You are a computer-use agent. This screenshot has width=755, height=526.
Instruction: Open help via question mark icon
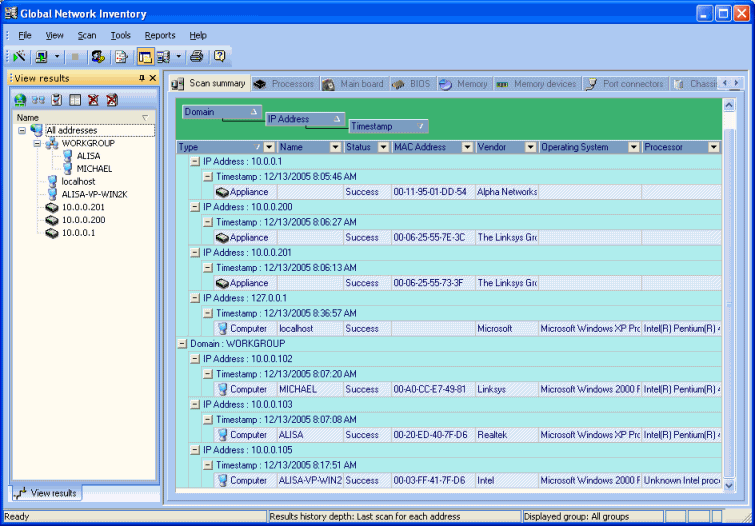[x=220, y=56]
